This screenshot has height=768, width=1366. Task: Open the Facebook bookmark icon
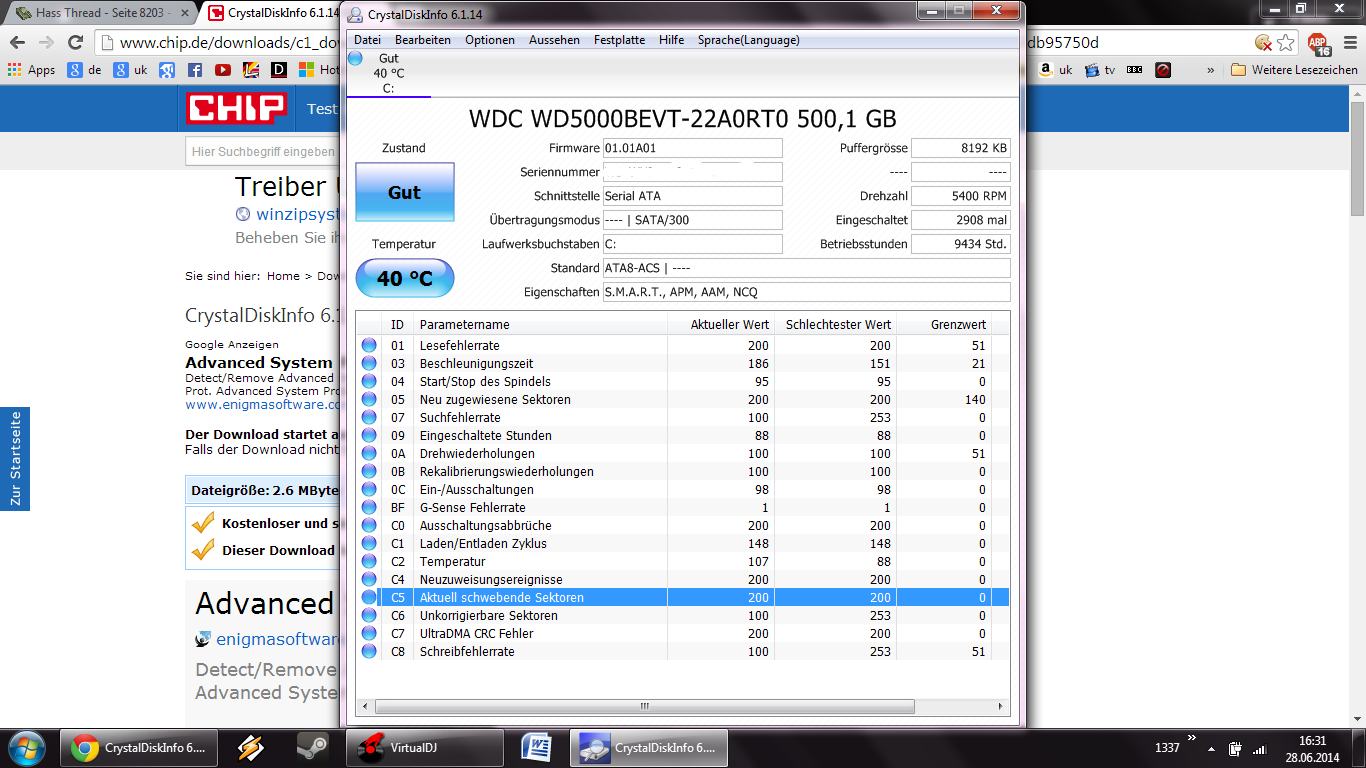[x=195, y=70]
